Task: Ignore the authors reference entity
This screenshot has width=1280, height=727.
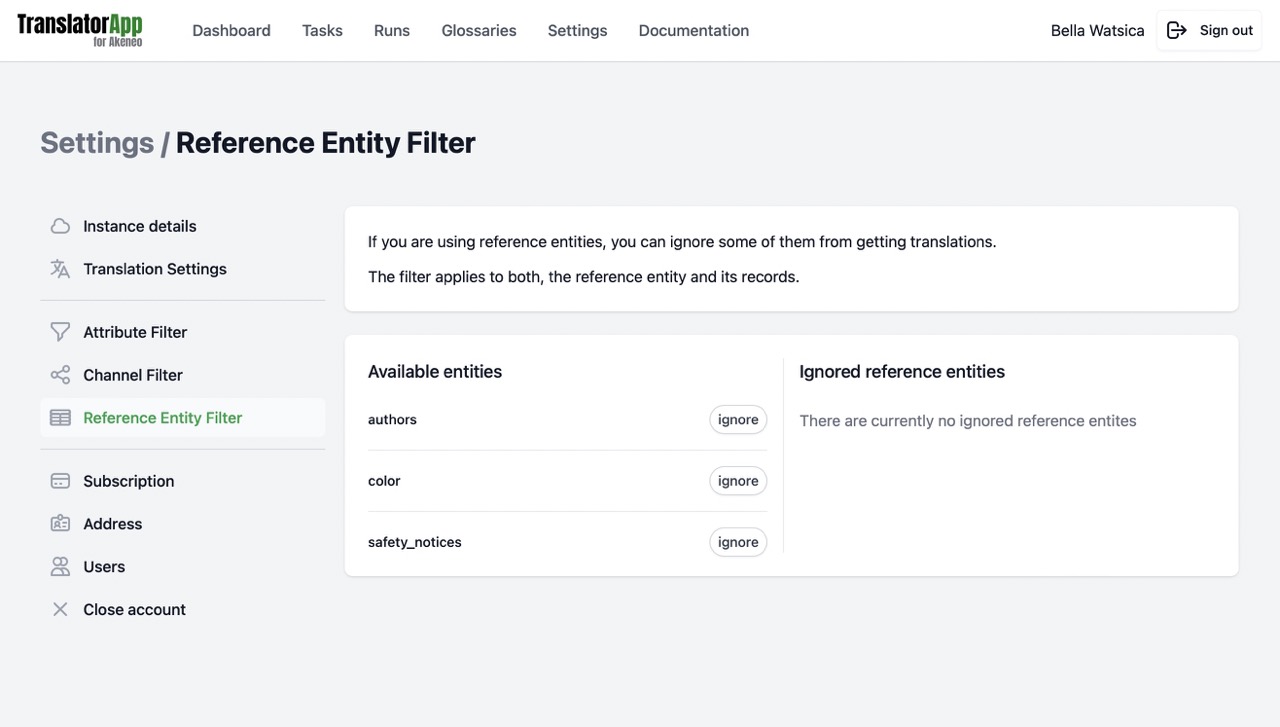Action: [x=738, y=420]
